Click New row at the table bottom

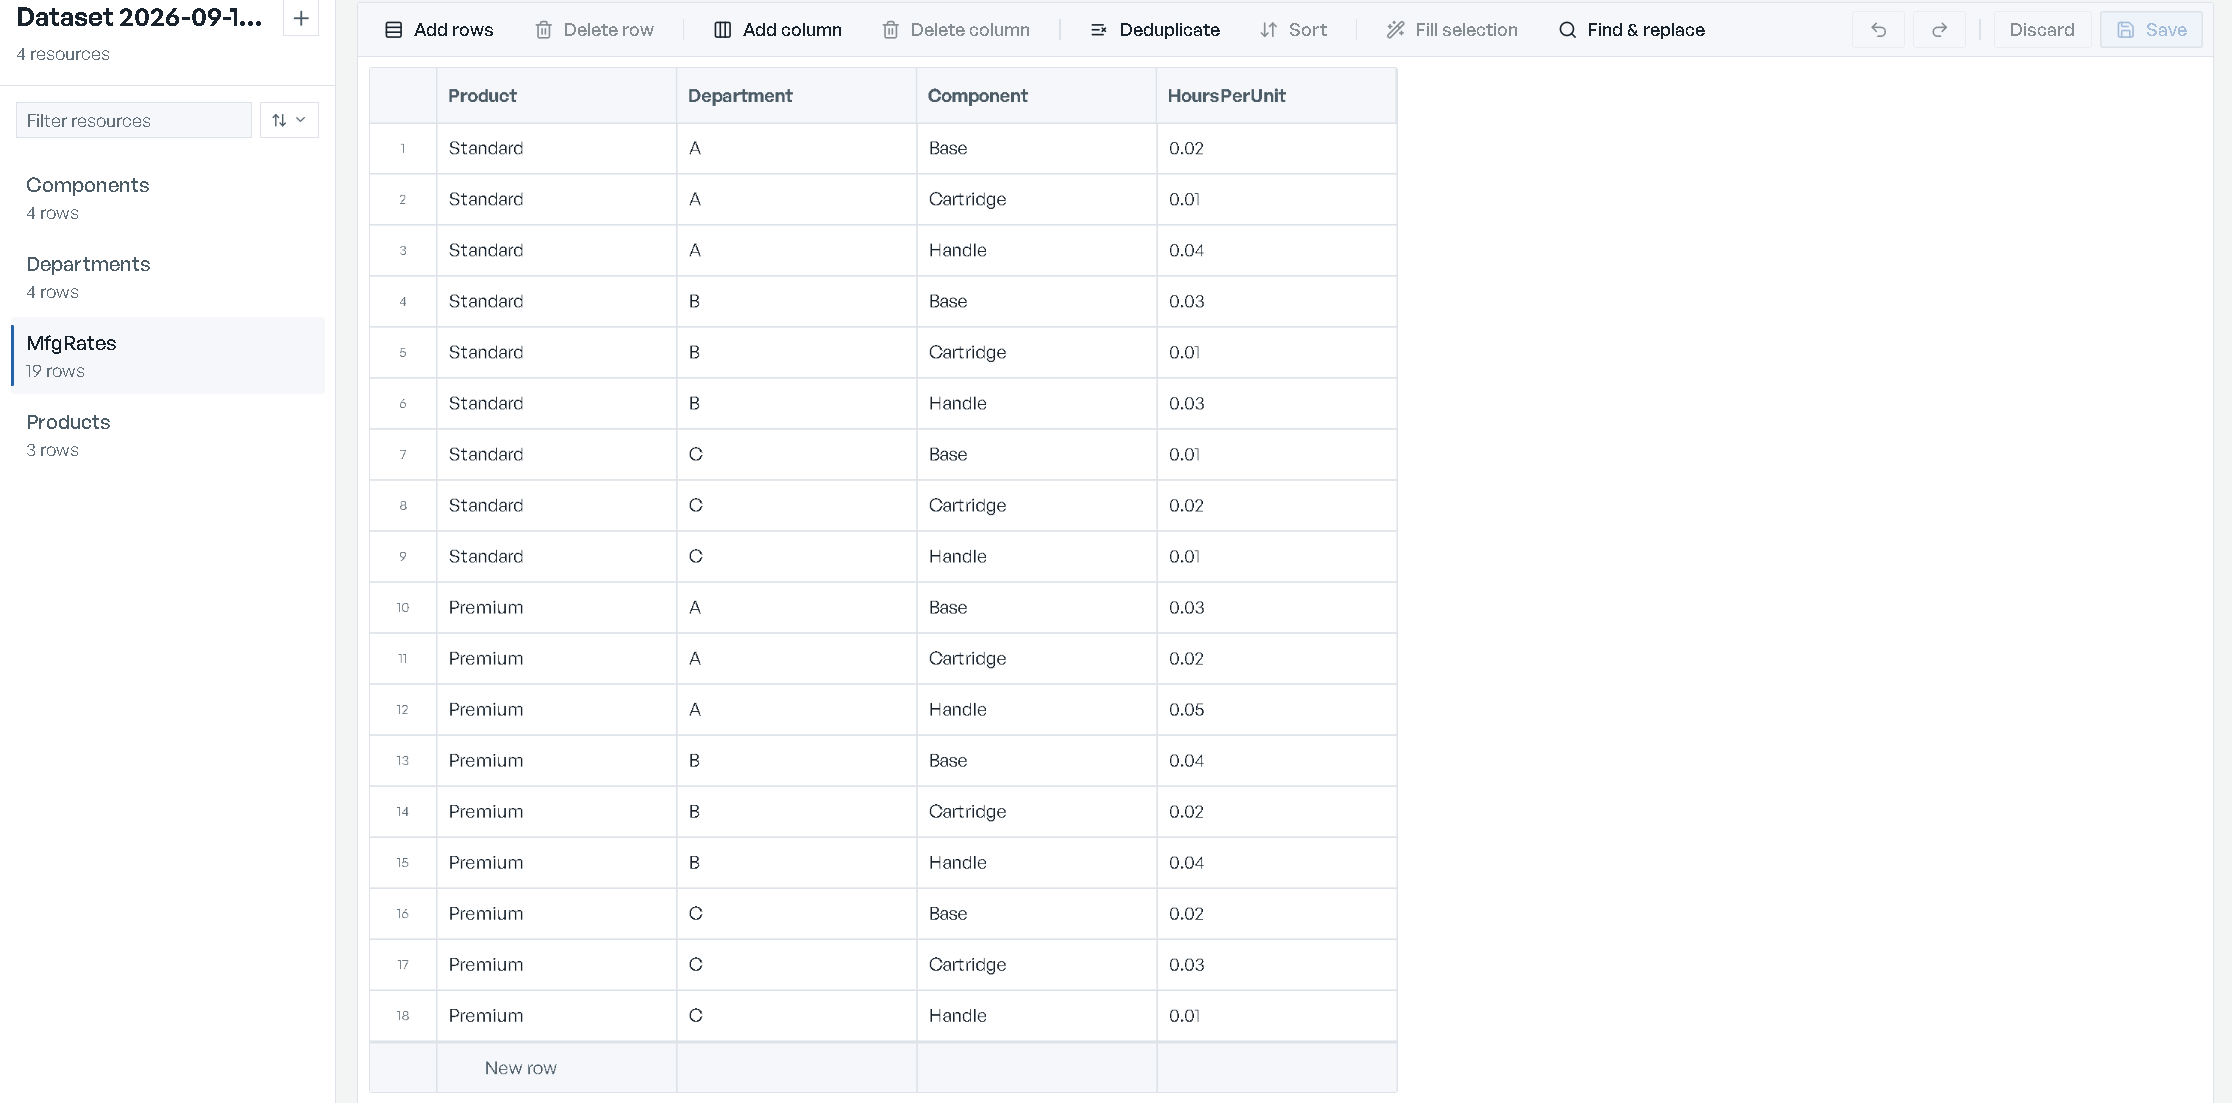tap(520, 1068)
